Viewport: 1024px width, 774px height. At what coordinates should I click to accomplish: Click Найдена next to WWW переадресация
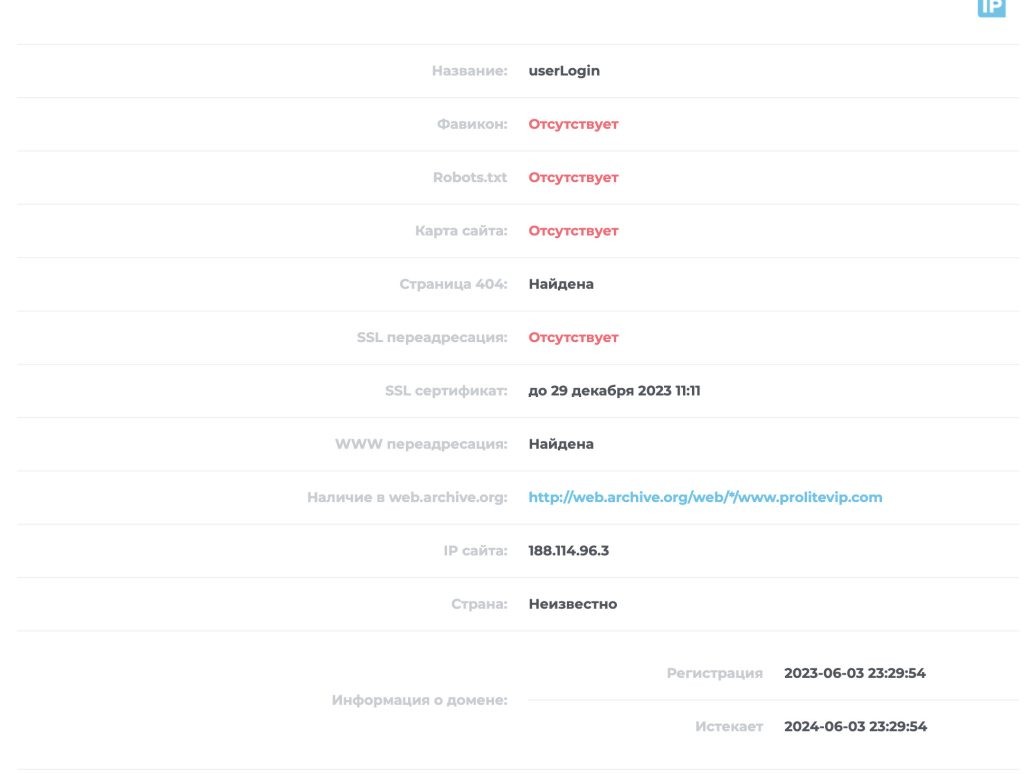[561, 444]
